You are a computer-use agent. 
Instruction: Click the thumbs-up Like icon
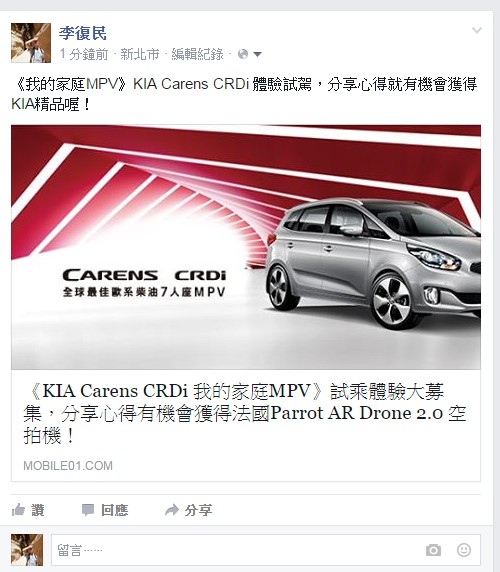pos(18,510)
